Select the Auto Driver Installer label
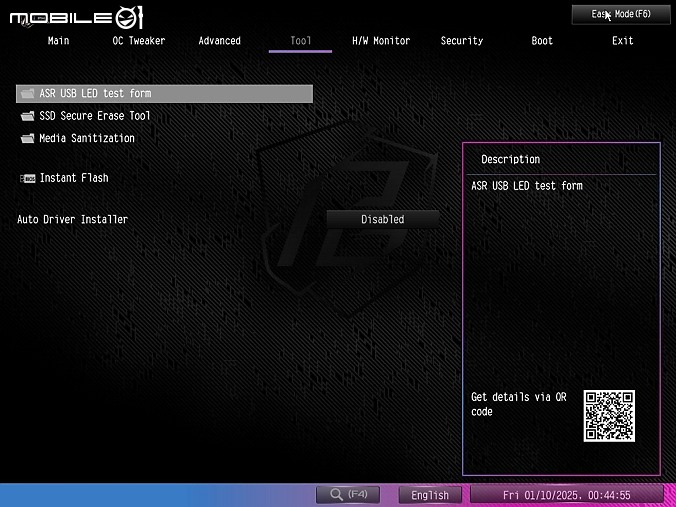This screenshot has height=507, width=676. point(72,219)
